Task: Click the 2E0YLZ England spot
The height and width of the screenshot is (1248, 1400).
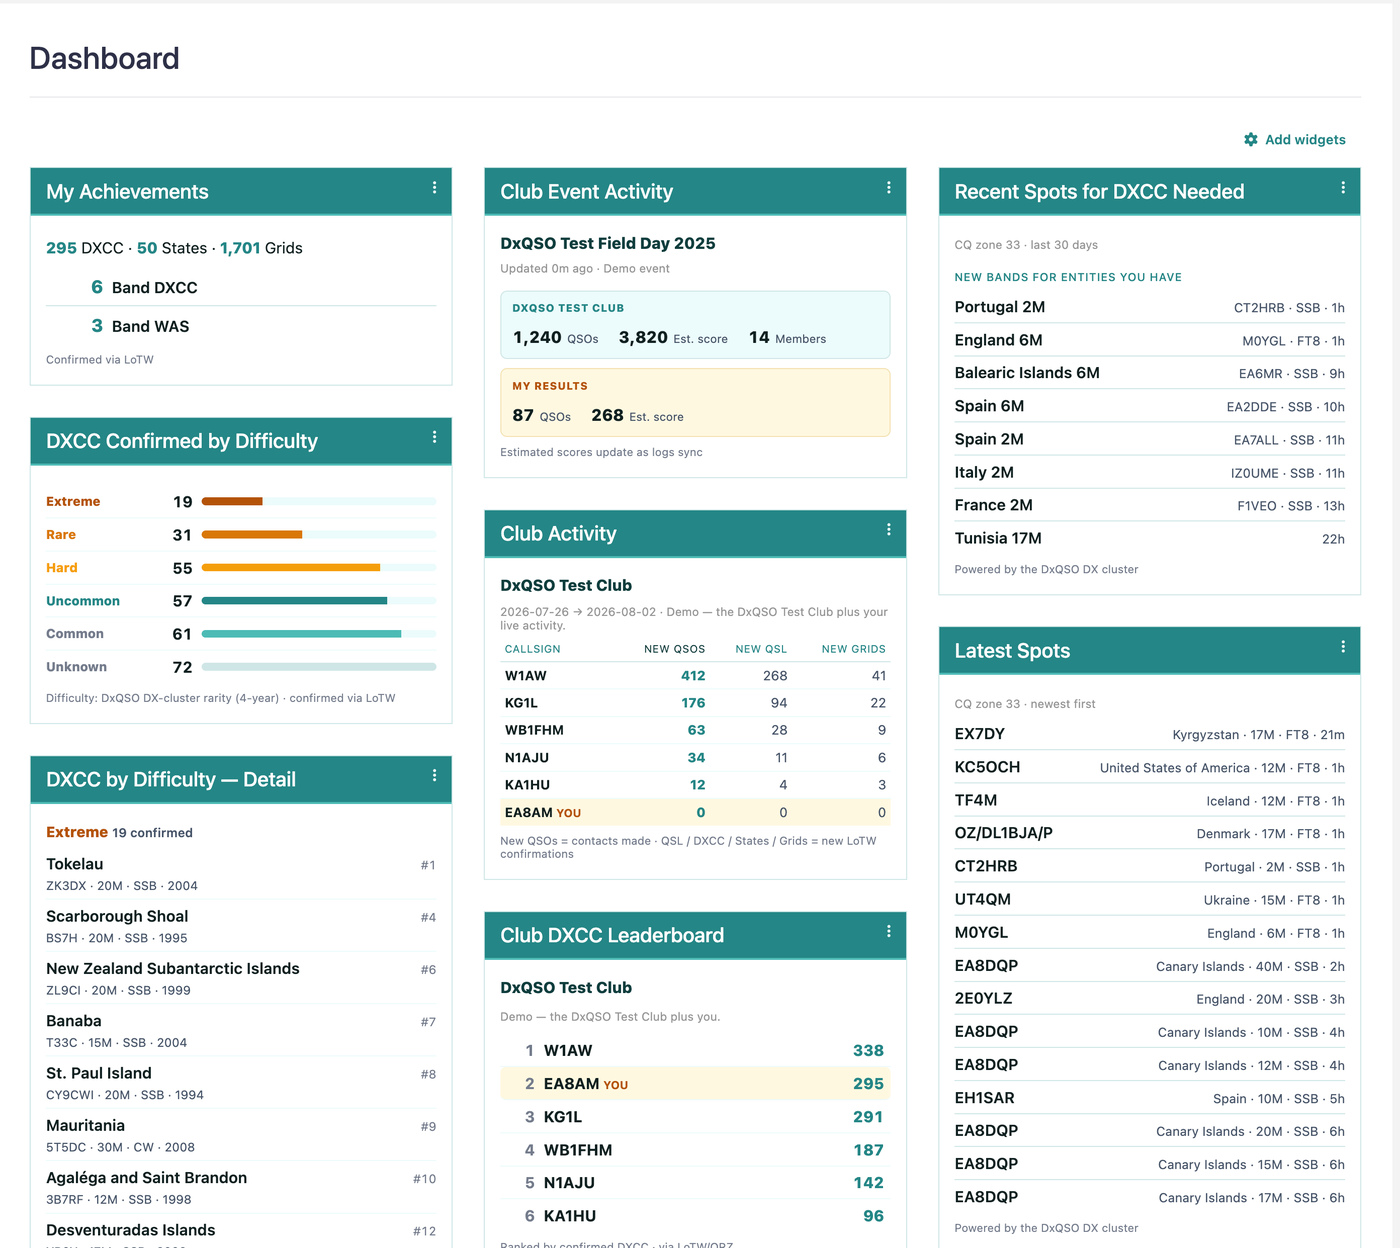Action: [1149, 998]
